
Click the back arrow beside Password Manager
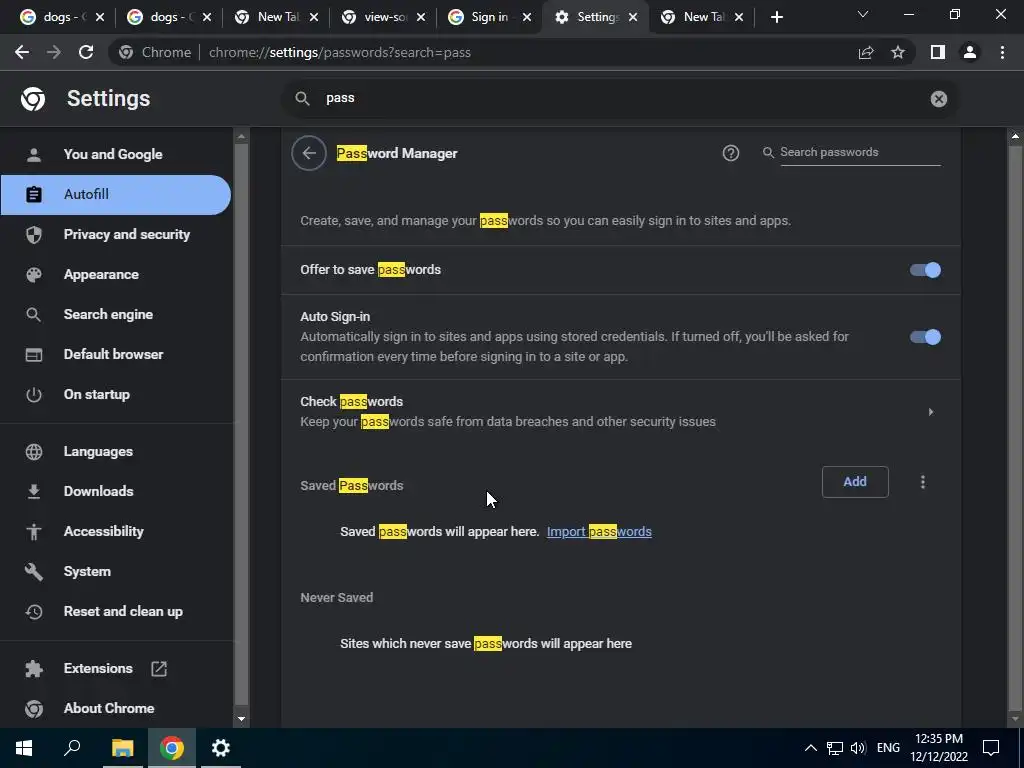point(309,153)
